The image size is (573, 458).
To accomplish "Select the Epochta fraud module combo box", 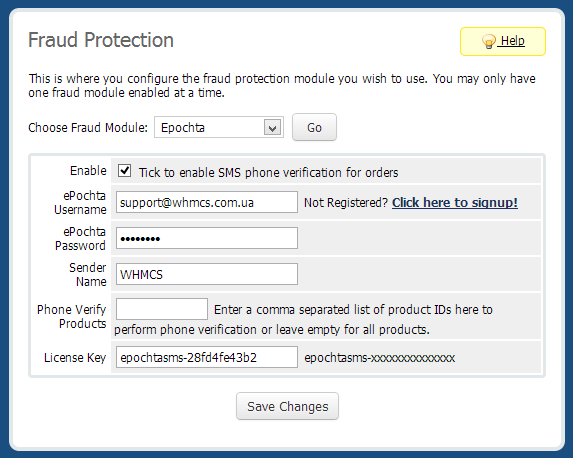I will [219, 127].
